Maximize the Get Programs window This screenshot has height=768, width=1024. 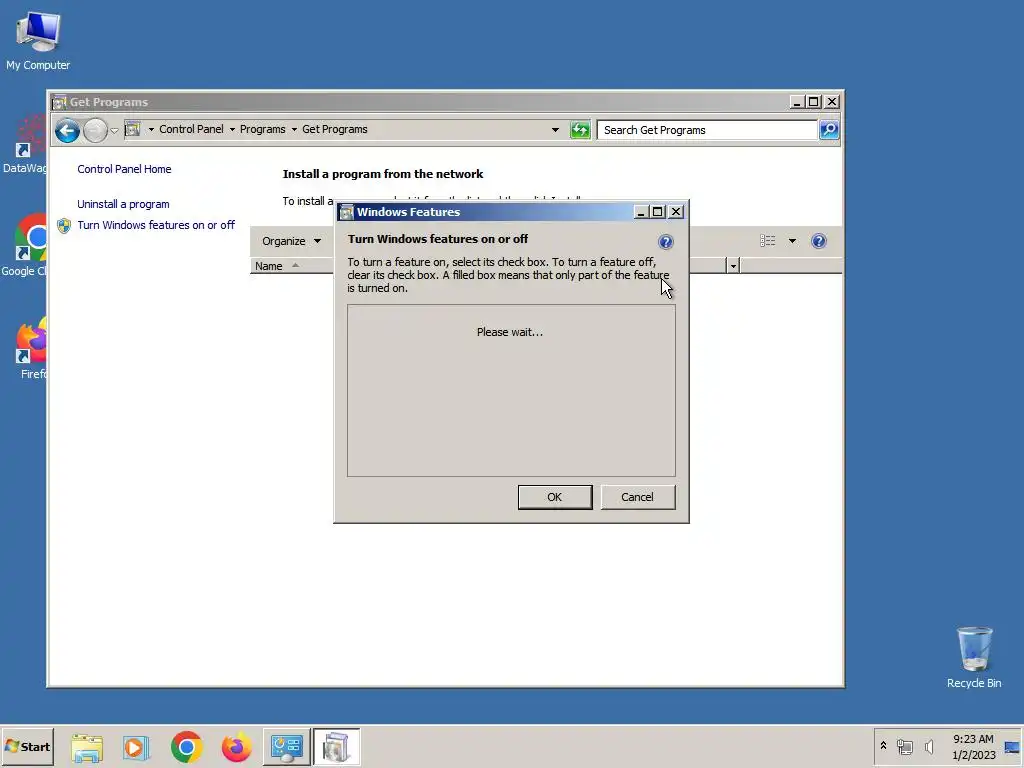coord(814,102)
